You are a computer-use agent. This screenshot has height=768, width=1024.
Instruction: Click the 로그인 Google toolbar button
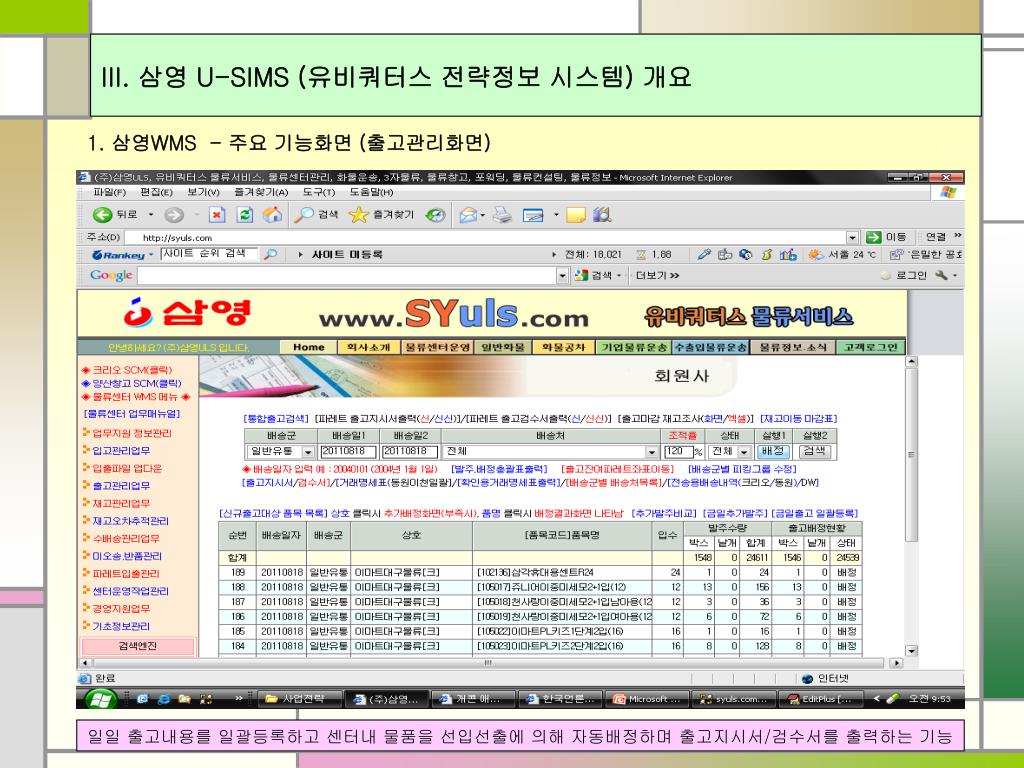(x=911, y=276)
